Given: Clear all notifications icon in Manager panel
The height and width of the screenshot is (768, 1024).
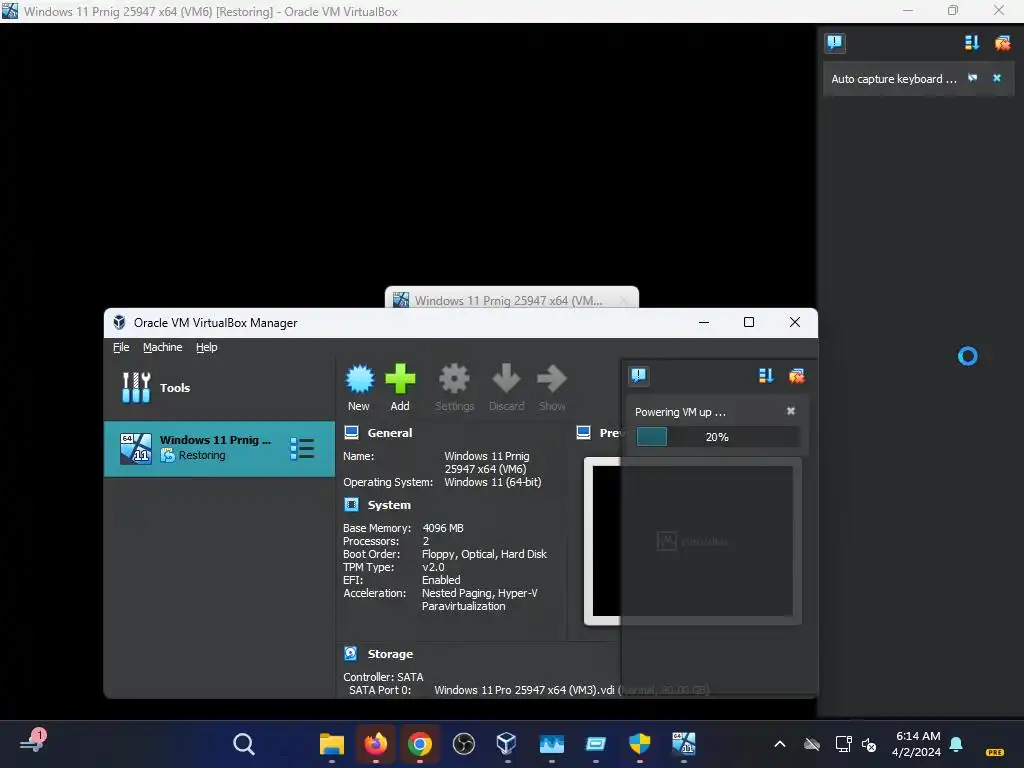Looking at the screenshot, I should click(x=797, y=376).
